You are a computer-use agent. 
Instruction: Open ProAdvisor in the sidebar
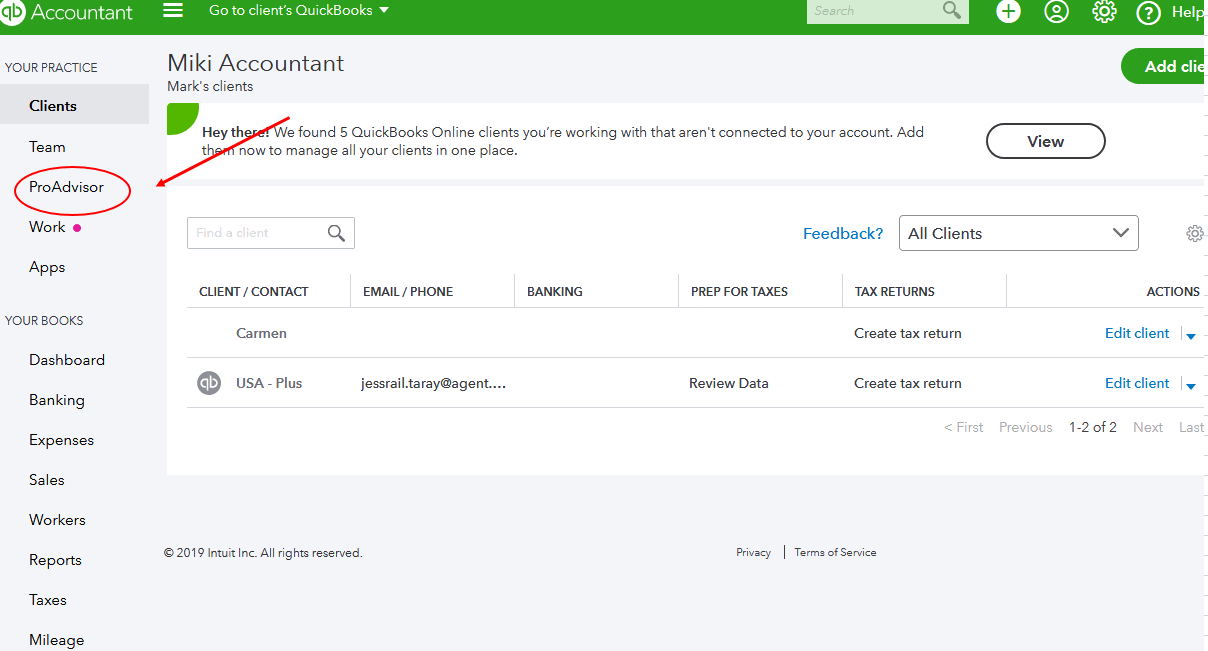(x=66, y=187)
